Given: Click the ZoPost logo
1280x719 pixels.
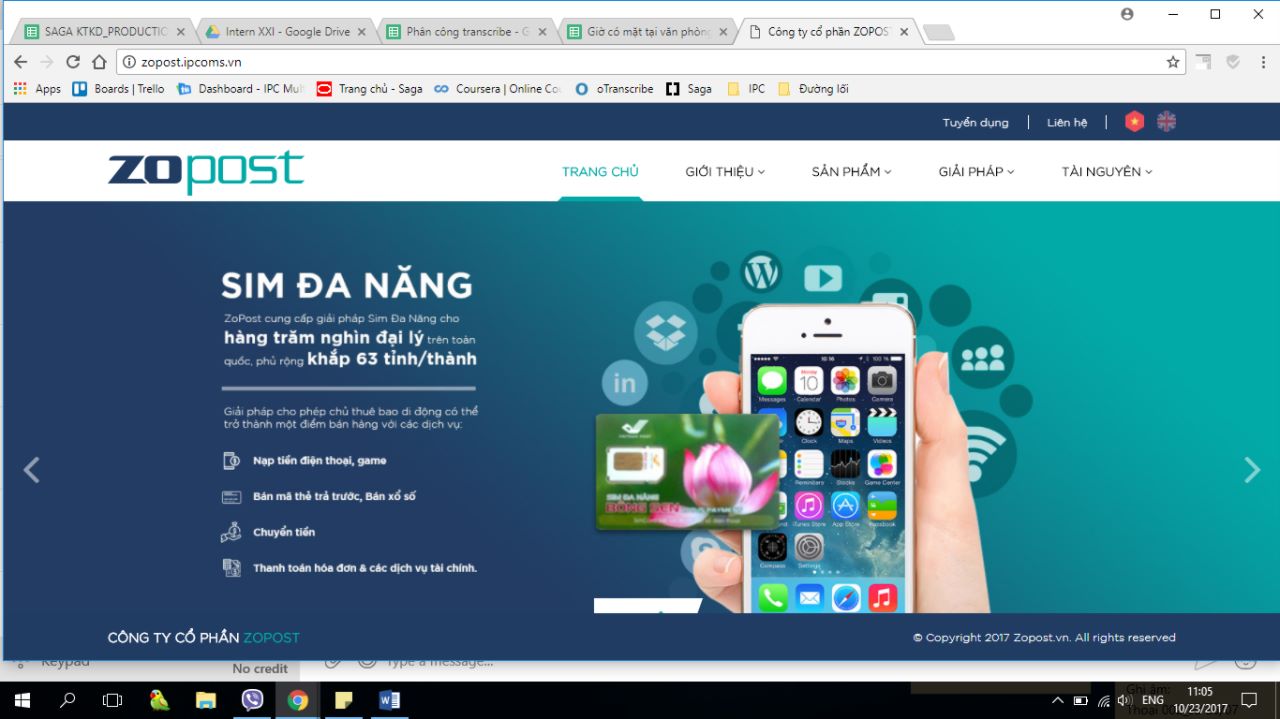Looking at the screenshot, I should pos(206,172).
